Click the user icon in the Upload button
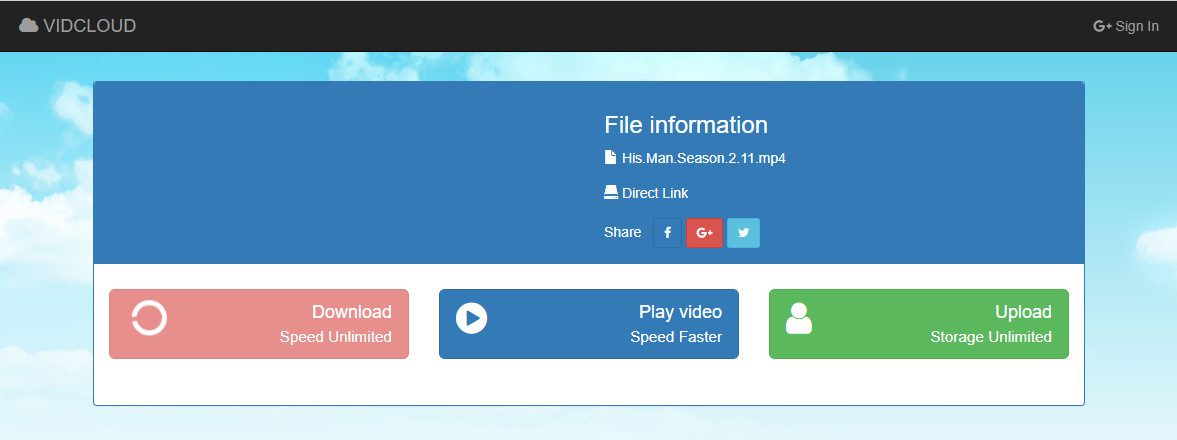 point(799,318)
